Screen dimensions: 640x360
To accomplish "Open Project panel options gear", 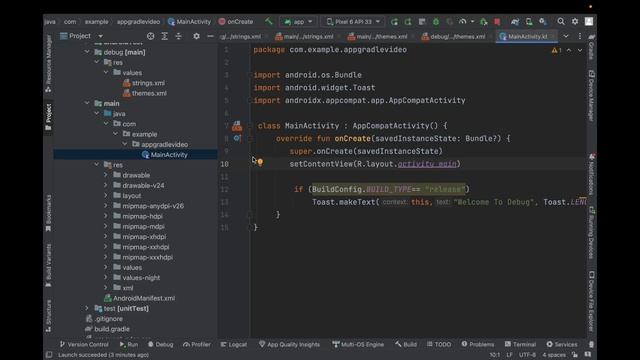I will [196, 36].
